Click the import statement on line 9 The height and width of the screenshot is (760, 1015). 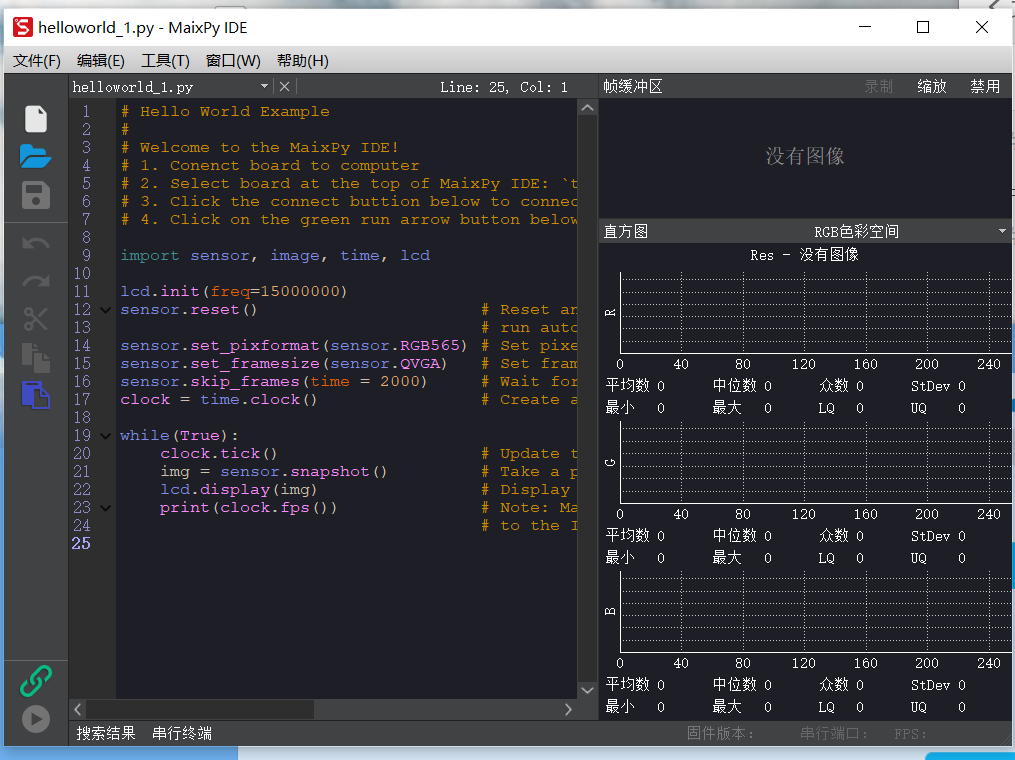275,256
